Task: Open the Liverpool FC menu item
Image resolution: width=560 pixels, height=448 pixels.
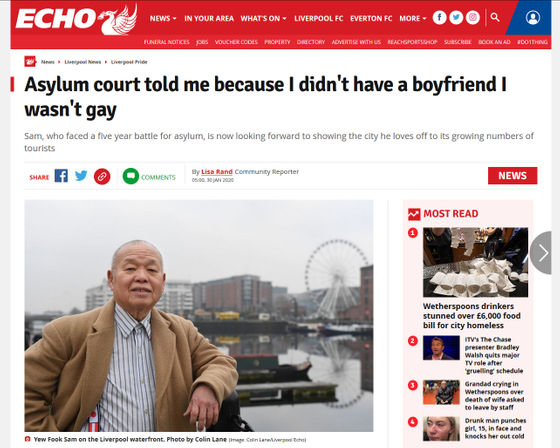Action: 319,19
